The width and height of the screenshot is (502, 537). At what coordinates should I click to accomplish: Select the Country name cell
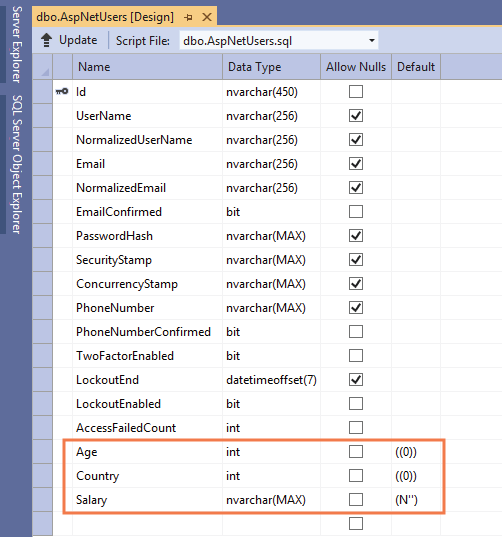pos(148,475)
